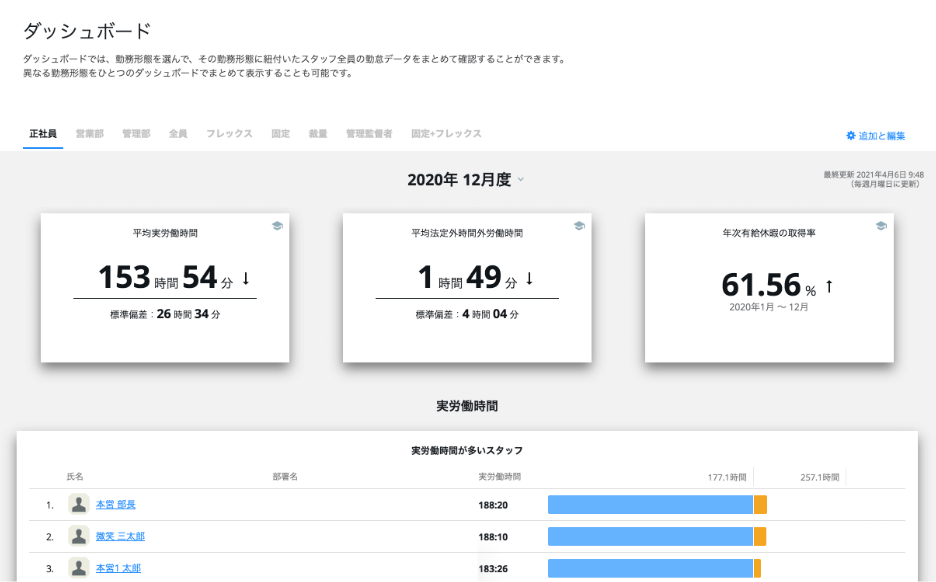Click the avatar icon of the rank 3 staff

point(78,568)
